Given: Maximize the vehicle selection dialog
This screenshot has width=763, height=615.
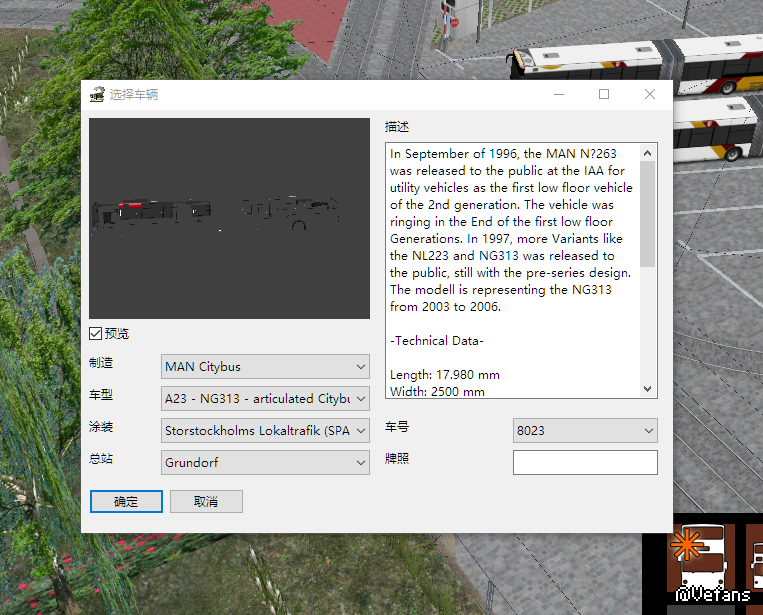Looking at the screenshot, I should pyautogui.click(x=604, y=94).
